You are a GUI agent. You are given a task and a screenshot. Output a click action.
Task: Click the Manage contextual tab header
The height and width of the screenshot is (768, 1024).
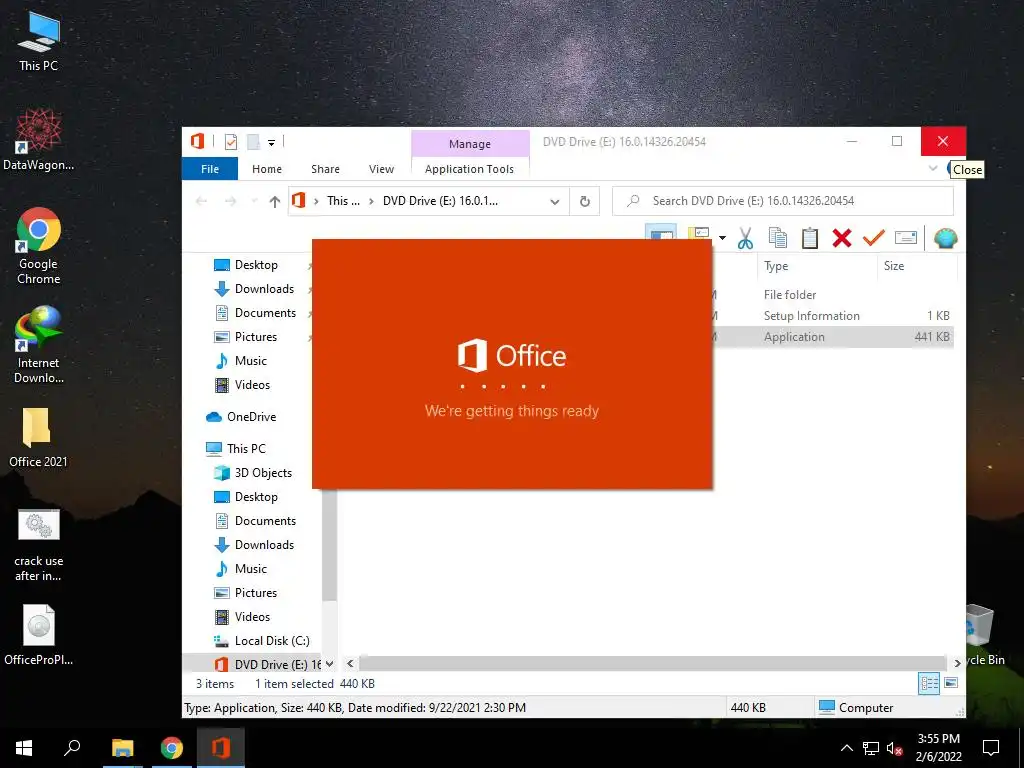(470, 144)
